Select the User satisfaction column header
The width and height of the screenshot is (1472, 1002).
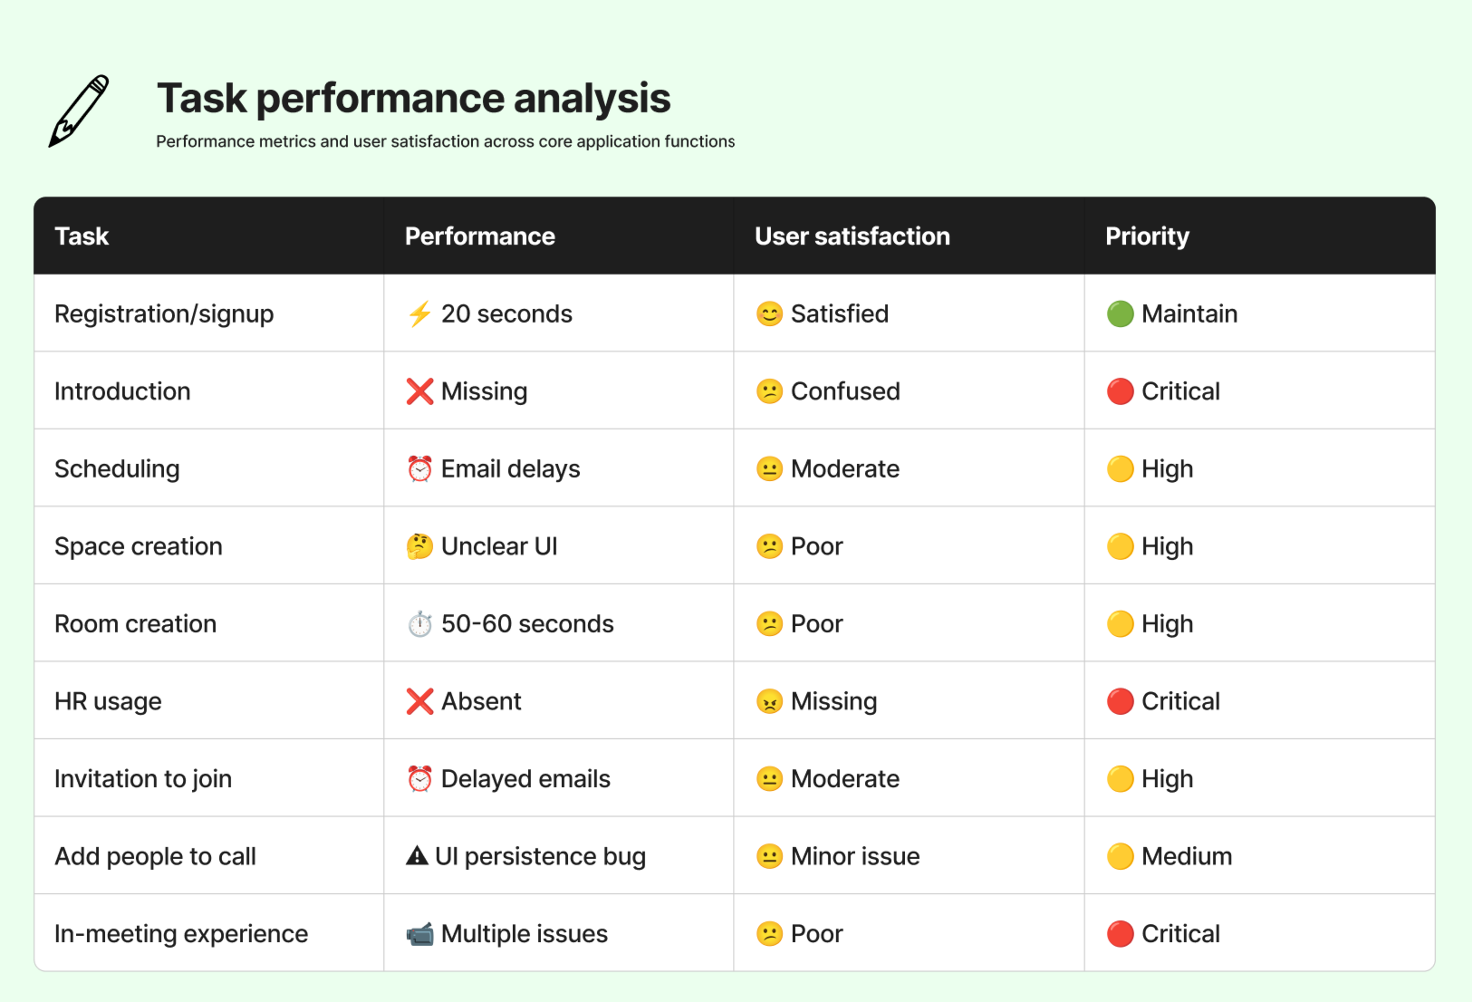(852, 236)
